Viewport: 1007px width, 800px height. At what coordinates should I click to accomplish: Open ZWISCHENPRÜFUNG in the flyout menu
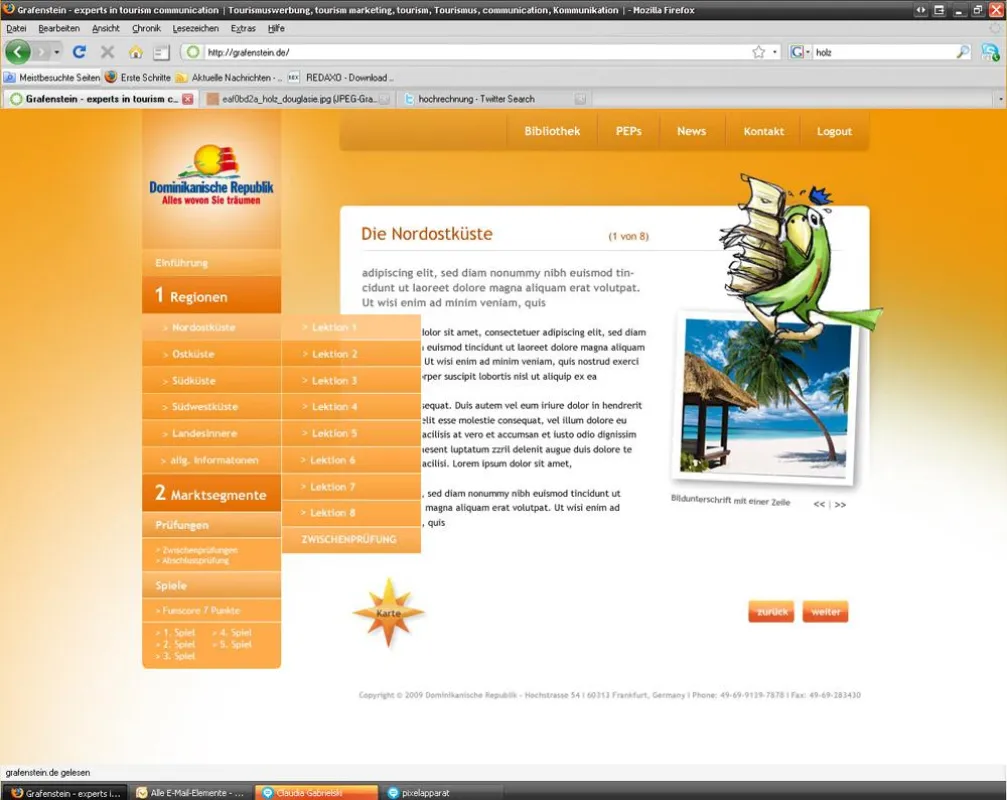[351, 539]
